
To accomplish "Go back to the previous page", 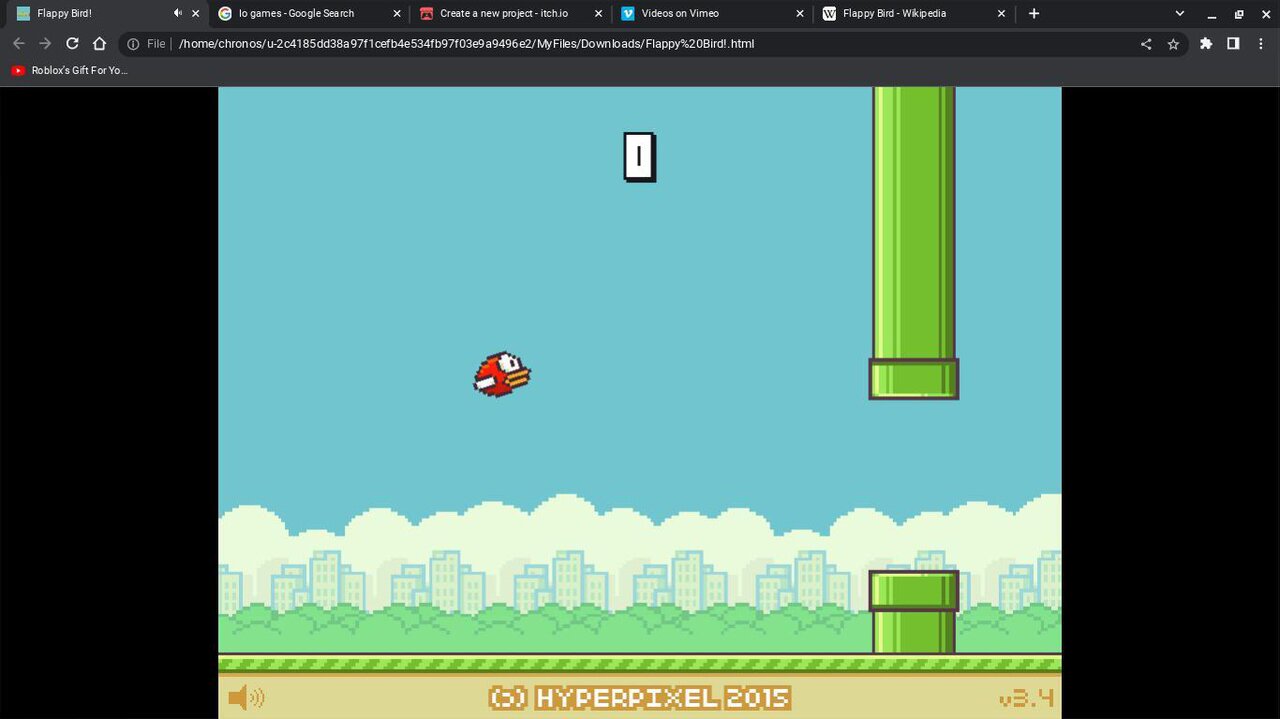I will [x=18, y=44].
